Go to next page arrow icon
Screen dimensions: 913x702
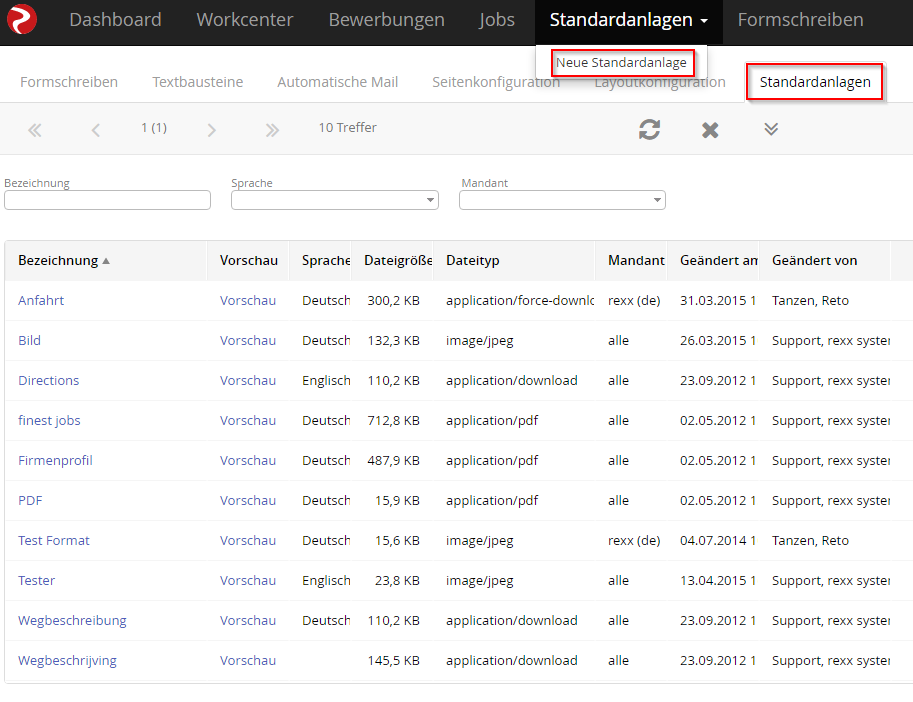[211, 130]
